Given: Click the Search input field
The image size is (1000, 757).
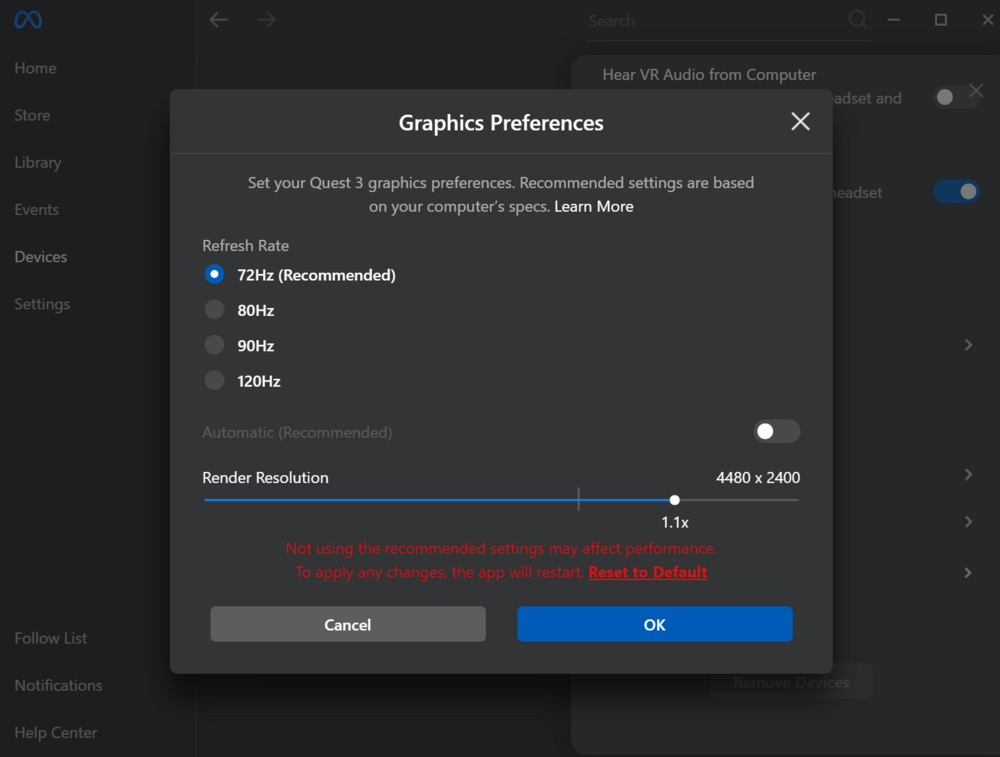Looking at the screenshot, I should 714,21.
